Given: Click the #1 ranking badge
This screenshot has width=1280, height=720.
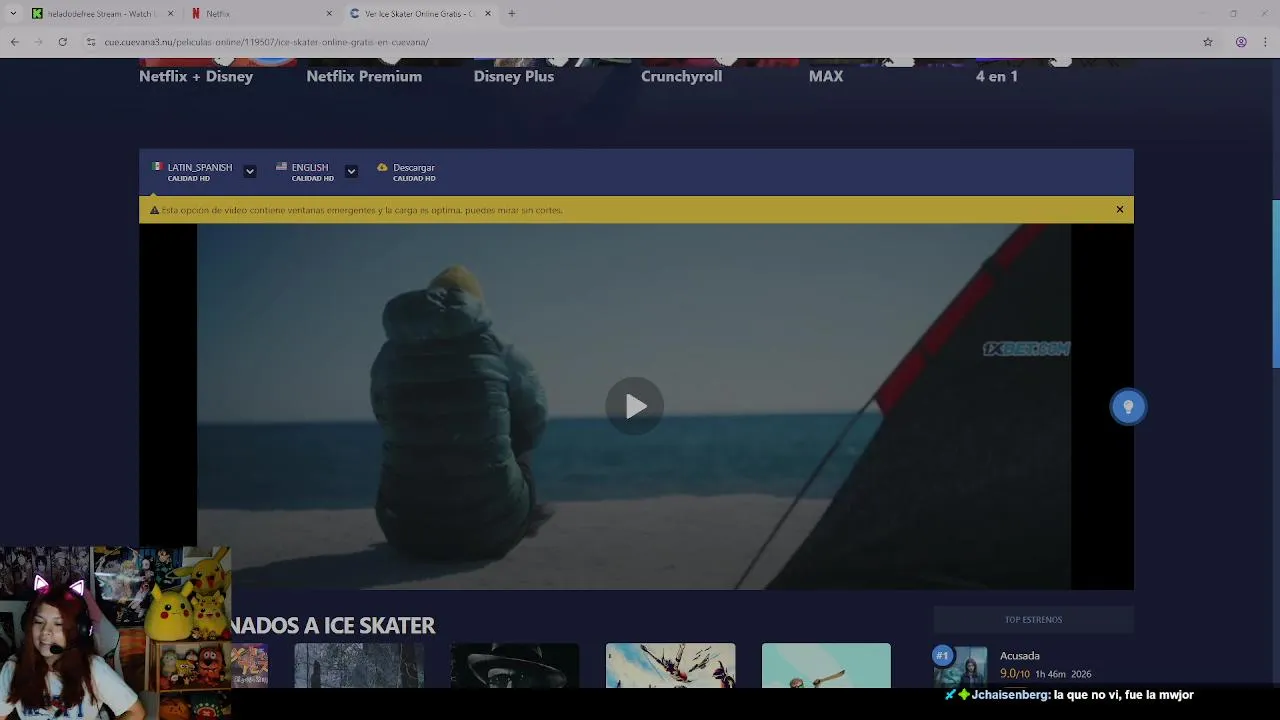Looking at the screenshot, I should (x=942, y=656).
